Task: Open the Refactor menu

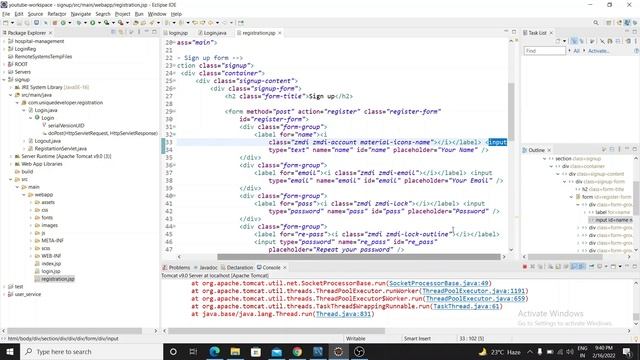Action: pyautogui.click(x=57, y=14)
